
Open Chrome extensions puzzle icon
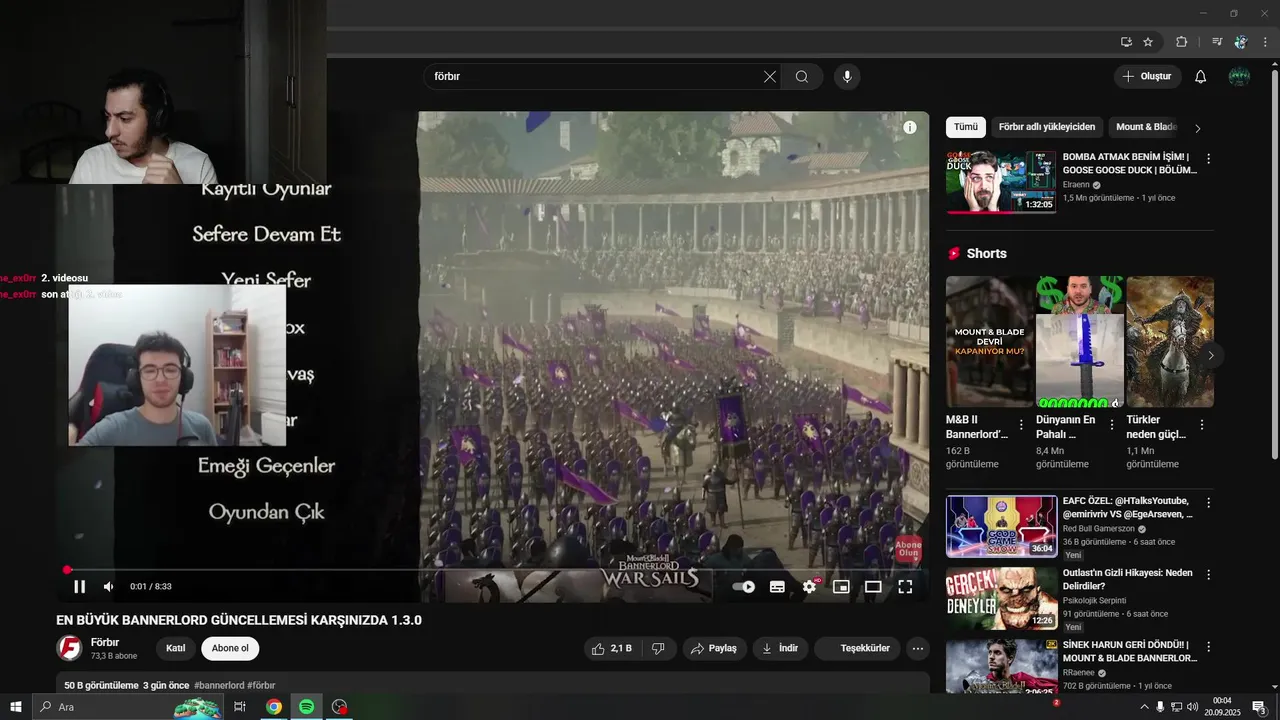coord(1182,42)
